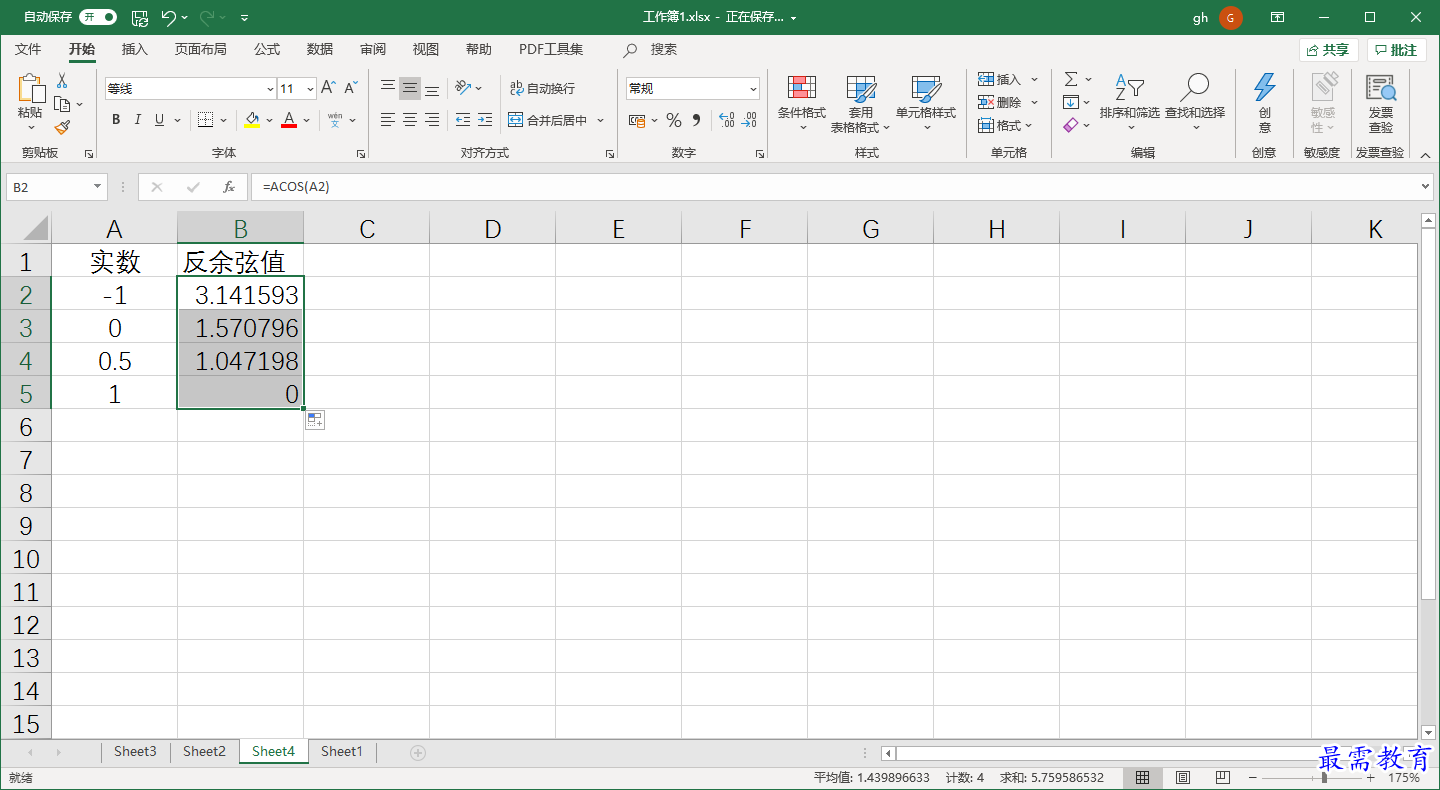Increase font size with large A icon

click(328, 88)
